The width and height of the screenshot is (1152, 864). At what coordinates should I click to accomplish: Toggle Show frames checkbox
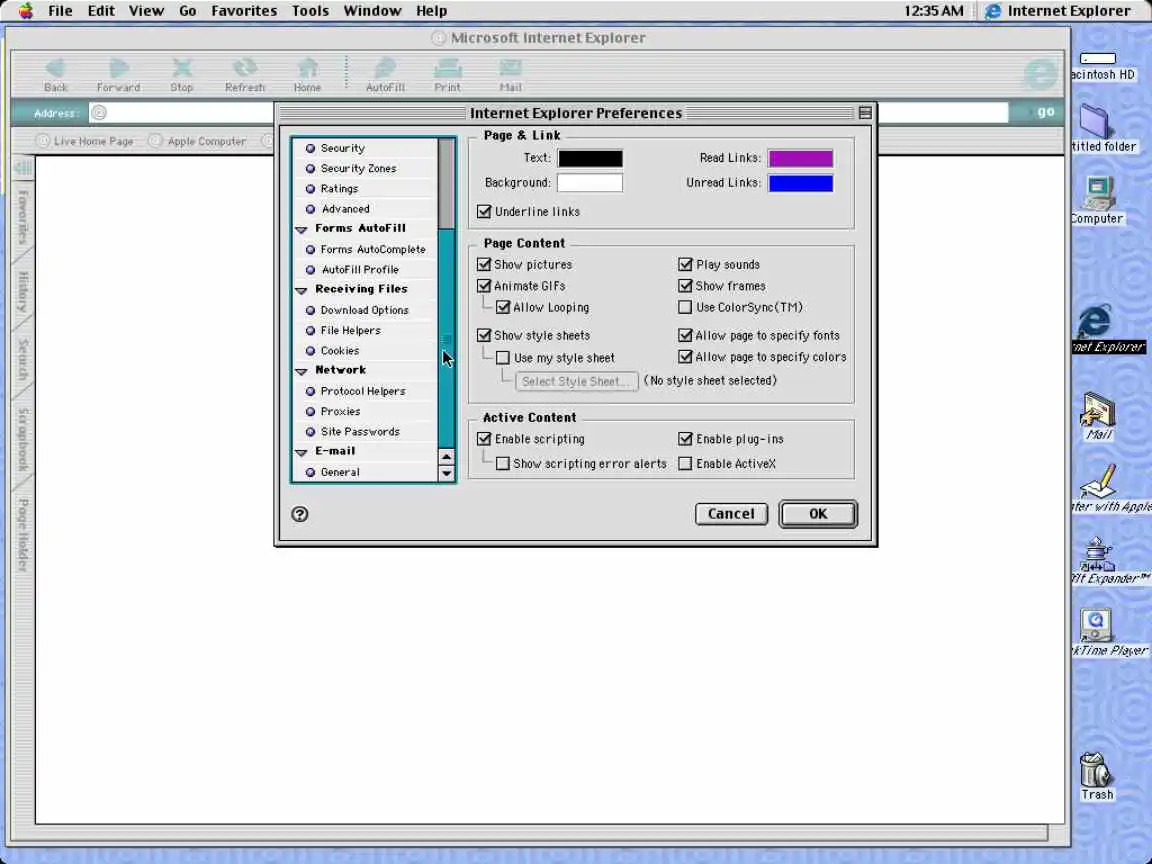coord(685,286)
